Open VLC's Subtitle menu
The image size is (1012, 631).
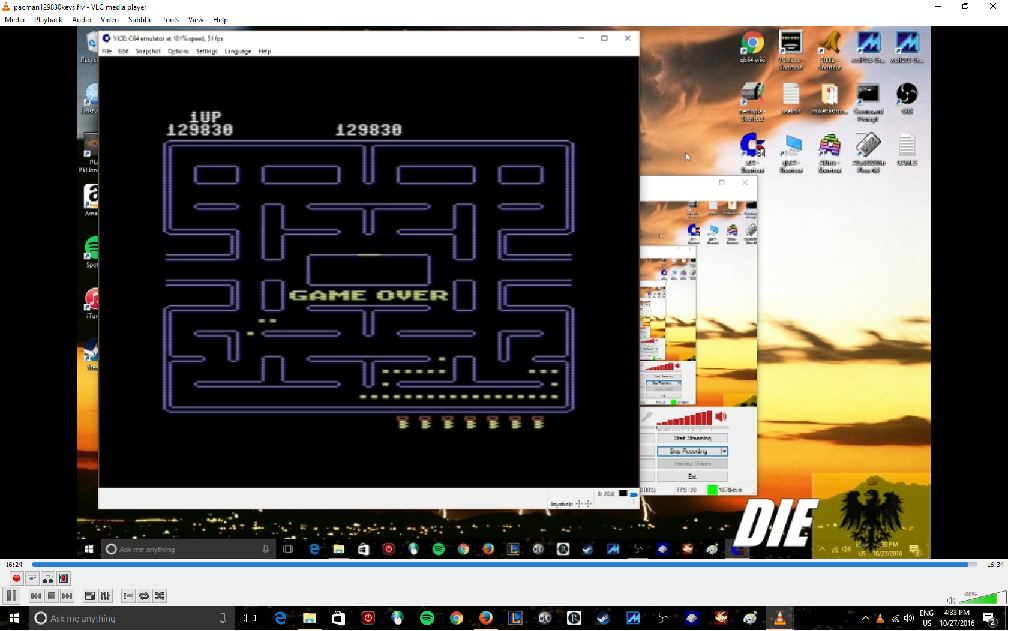click(x=139, y=20)
